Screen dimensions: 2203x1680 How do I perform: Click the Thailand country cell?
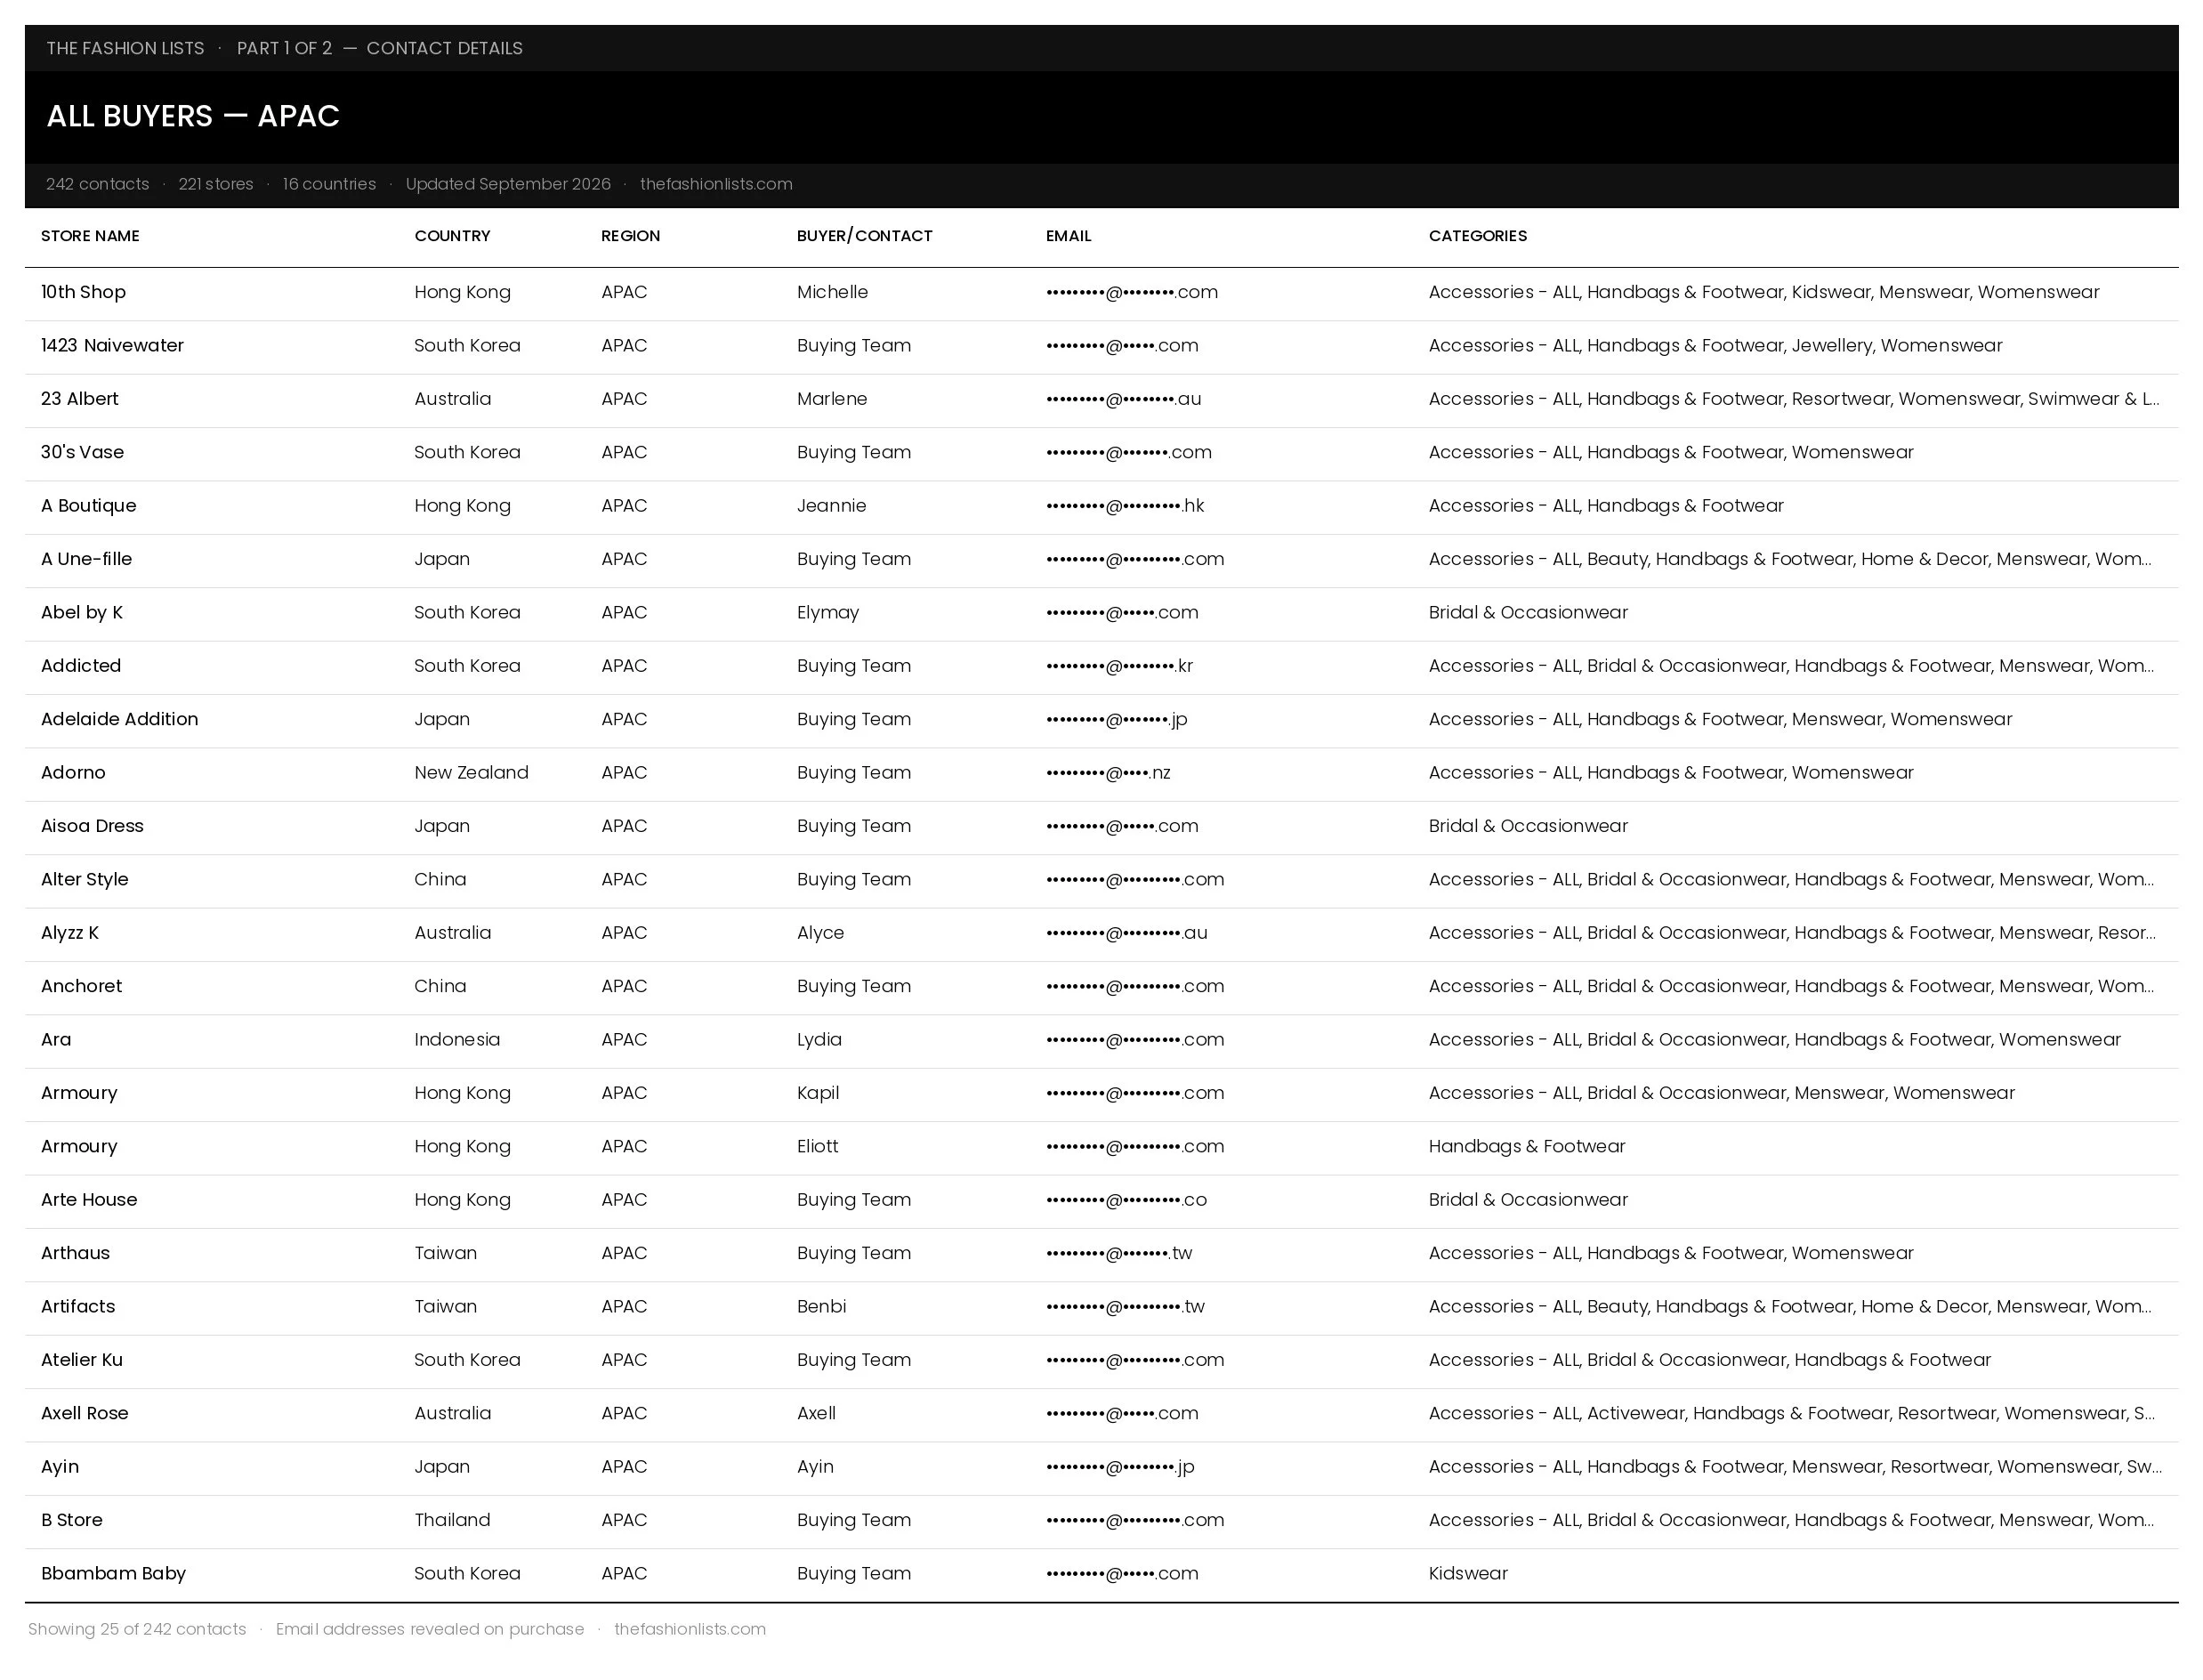tap(452, 1520)
